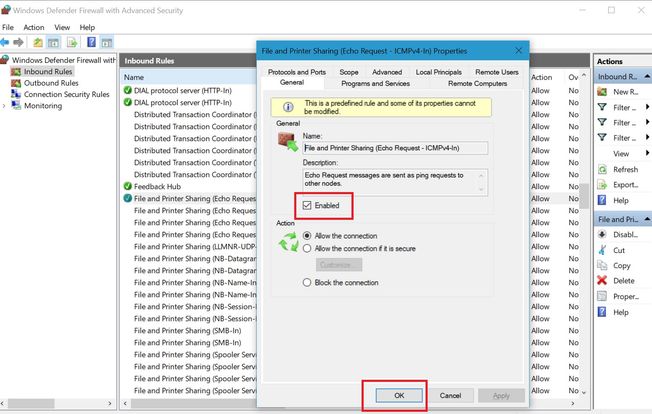Click the first Filter funnel icon
Screen dimensions: 652x414
(x=602, y=107)
